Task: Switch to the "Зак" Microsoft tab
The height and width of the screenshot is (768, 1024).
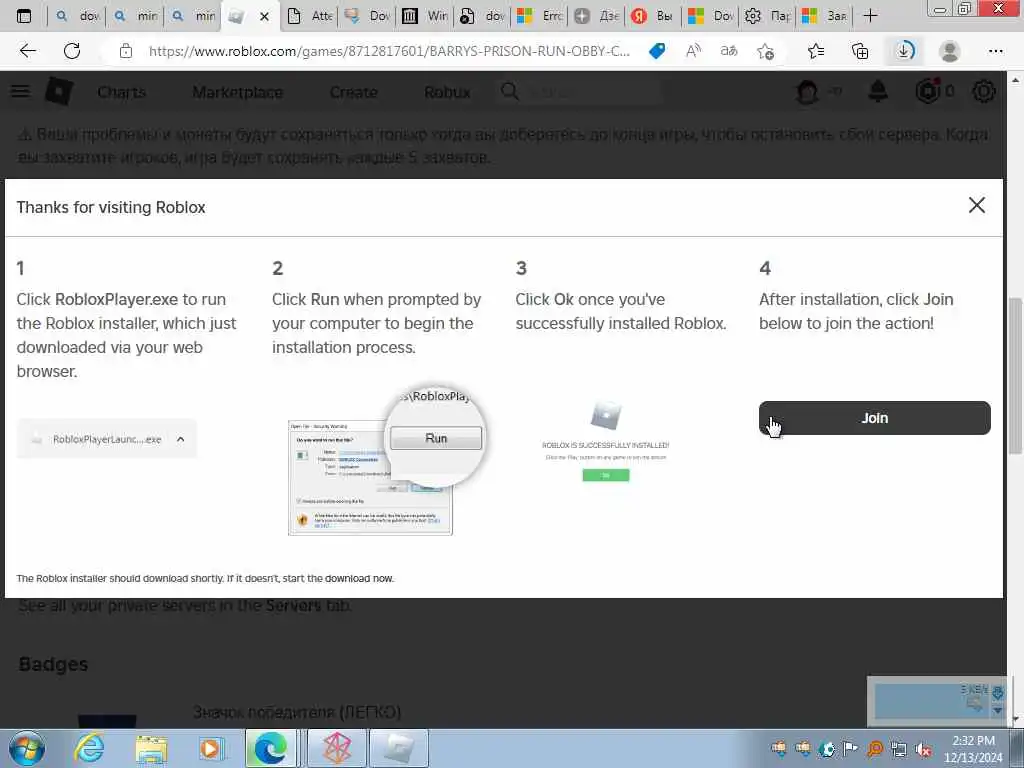Action: pos(825,16)
